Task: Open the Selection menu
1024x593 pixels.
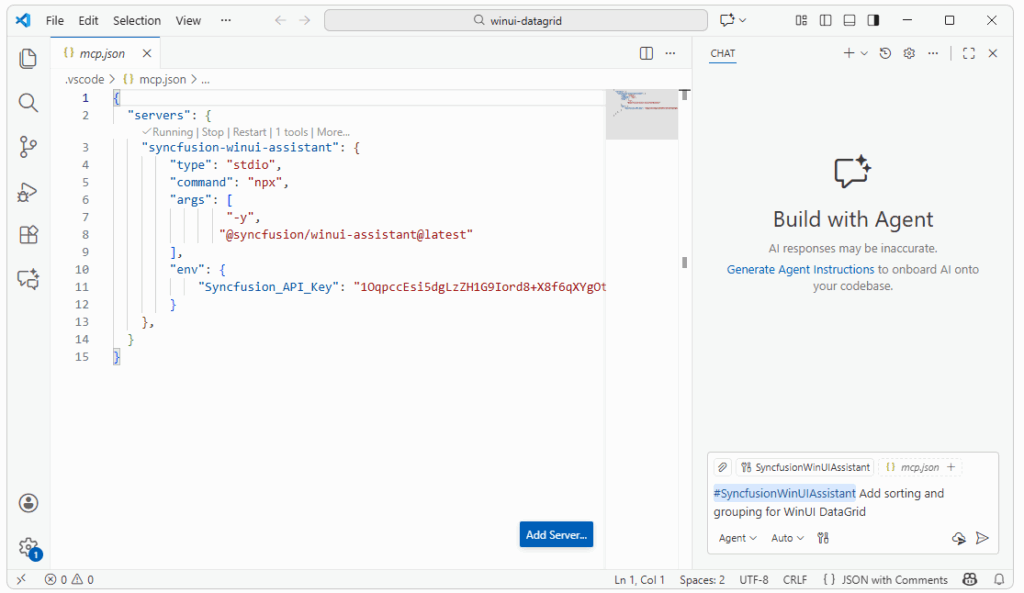Action: pos(137,20)
